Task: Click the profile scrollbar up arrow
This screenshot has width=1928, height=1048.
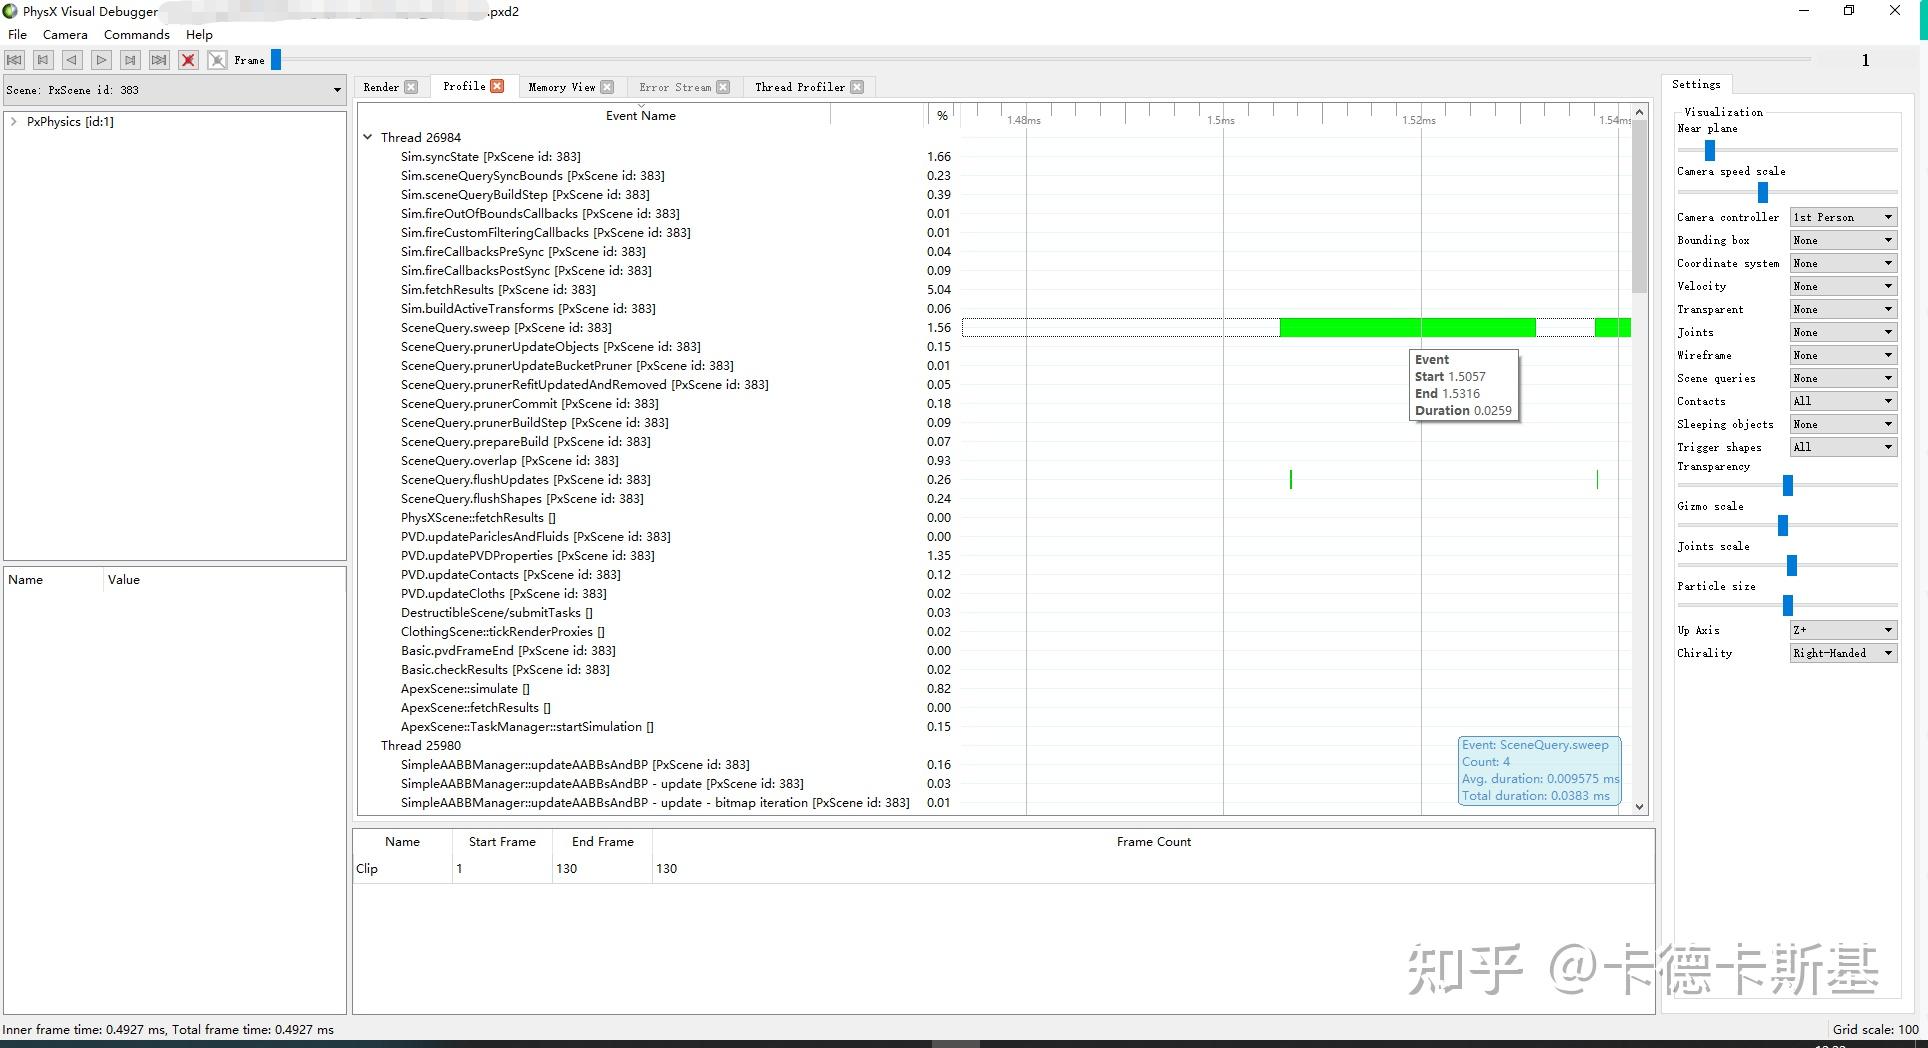Action: click(1639, 112)
